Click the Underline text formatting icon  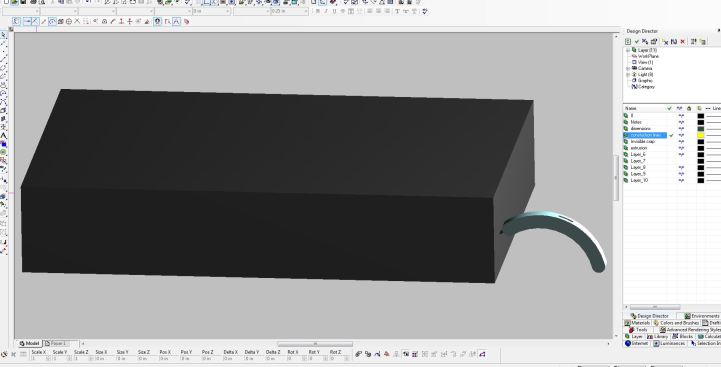click(334, 11)
